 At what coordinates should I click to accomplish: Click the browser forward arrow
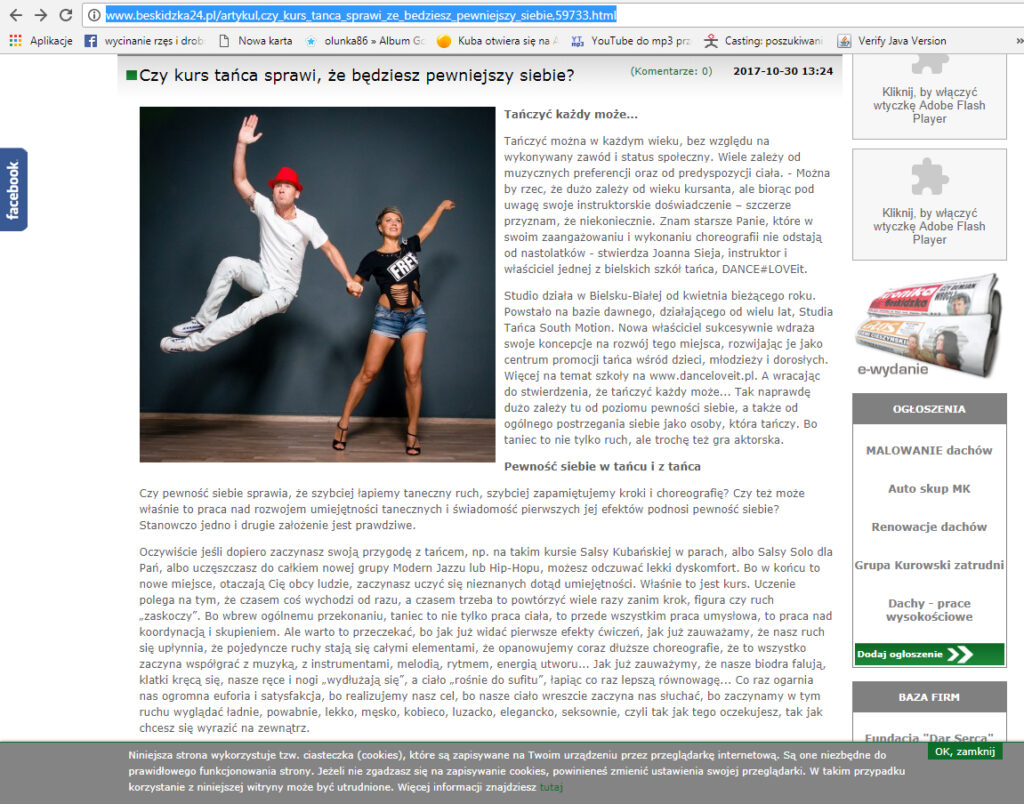(40, 15)
